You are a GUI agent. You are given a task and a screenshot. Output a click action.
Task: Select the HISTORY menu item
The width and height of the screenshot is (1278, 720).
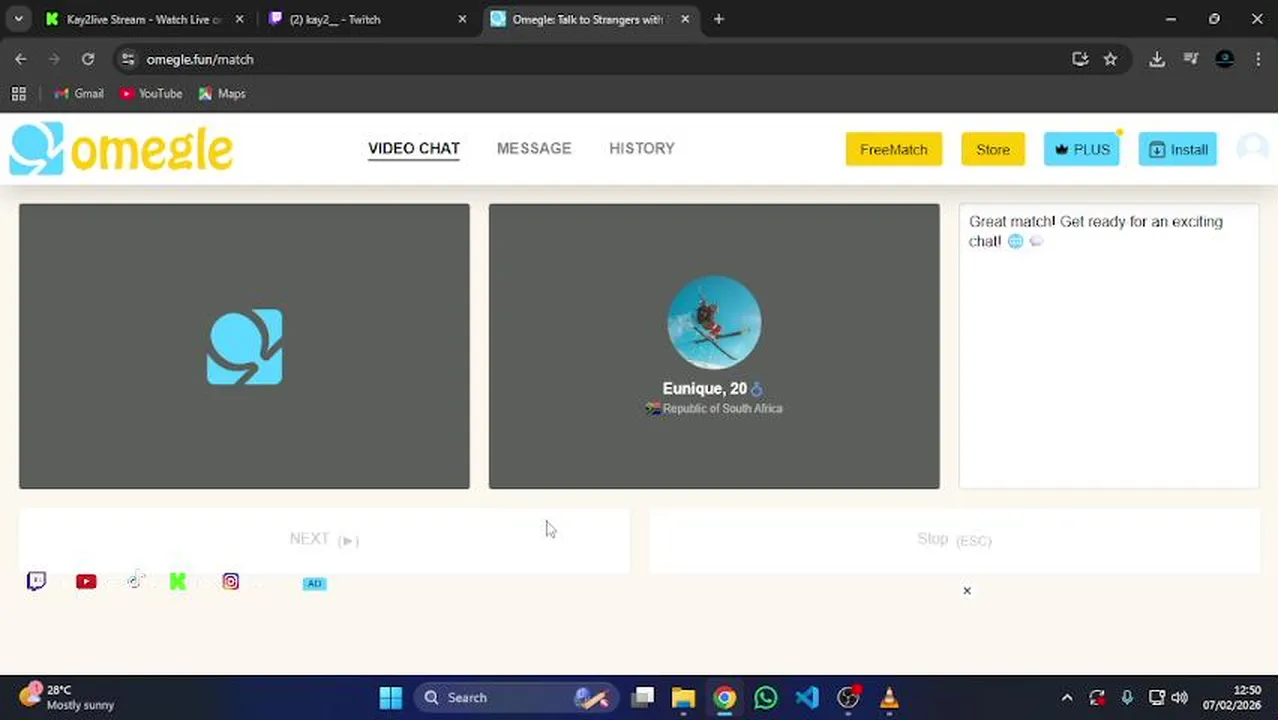(x=642, y=148)
